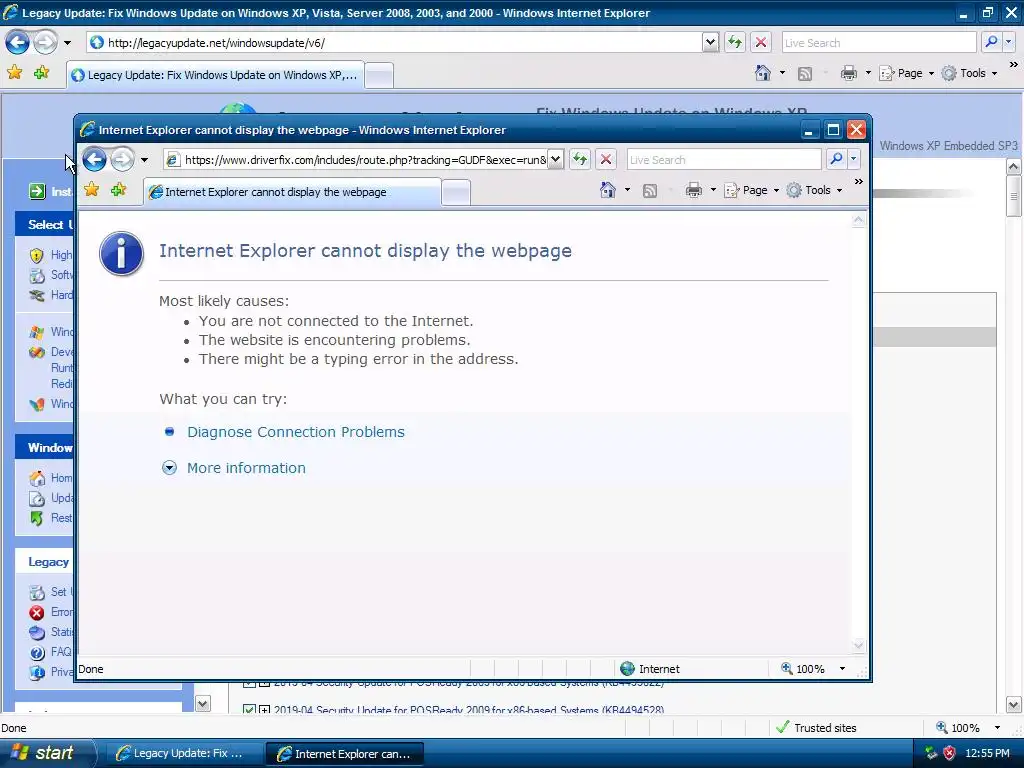Select the Errors sidebar icon
1024x768 pixels.
point(37,613)
